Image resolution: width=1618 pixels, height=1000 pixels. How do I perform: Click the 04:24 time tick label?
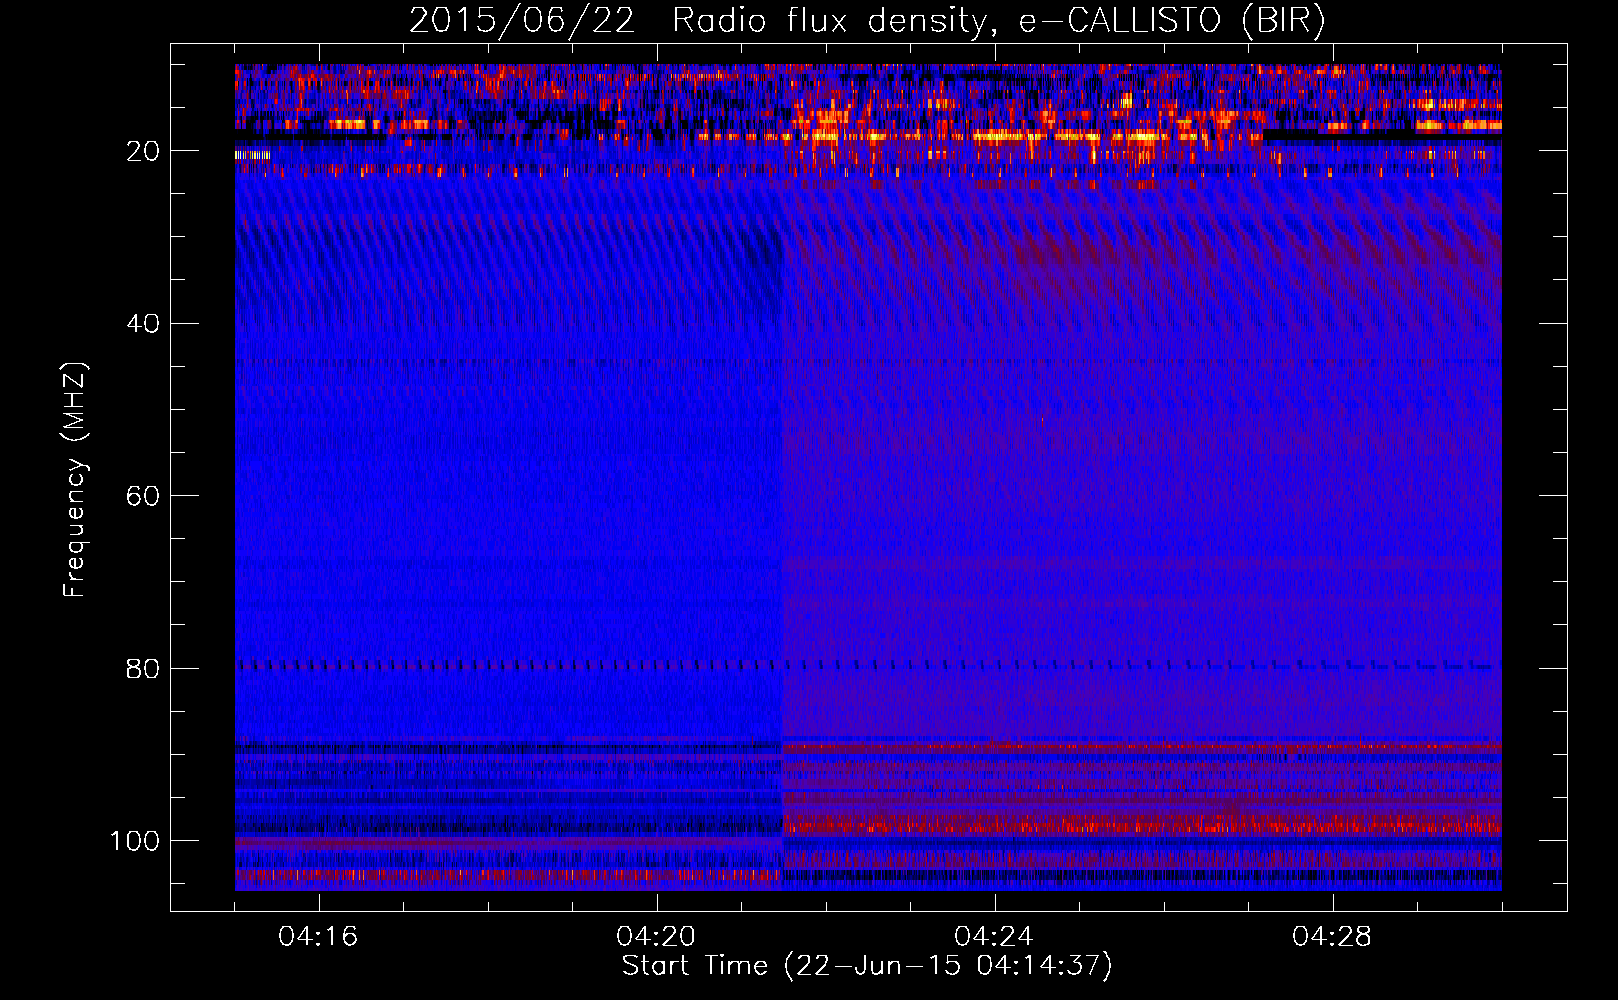[994, 936]
